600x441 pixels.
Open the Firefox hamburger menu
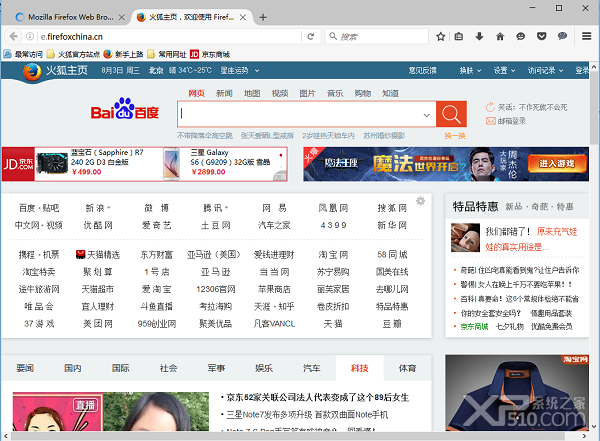[x=586, y=36]
